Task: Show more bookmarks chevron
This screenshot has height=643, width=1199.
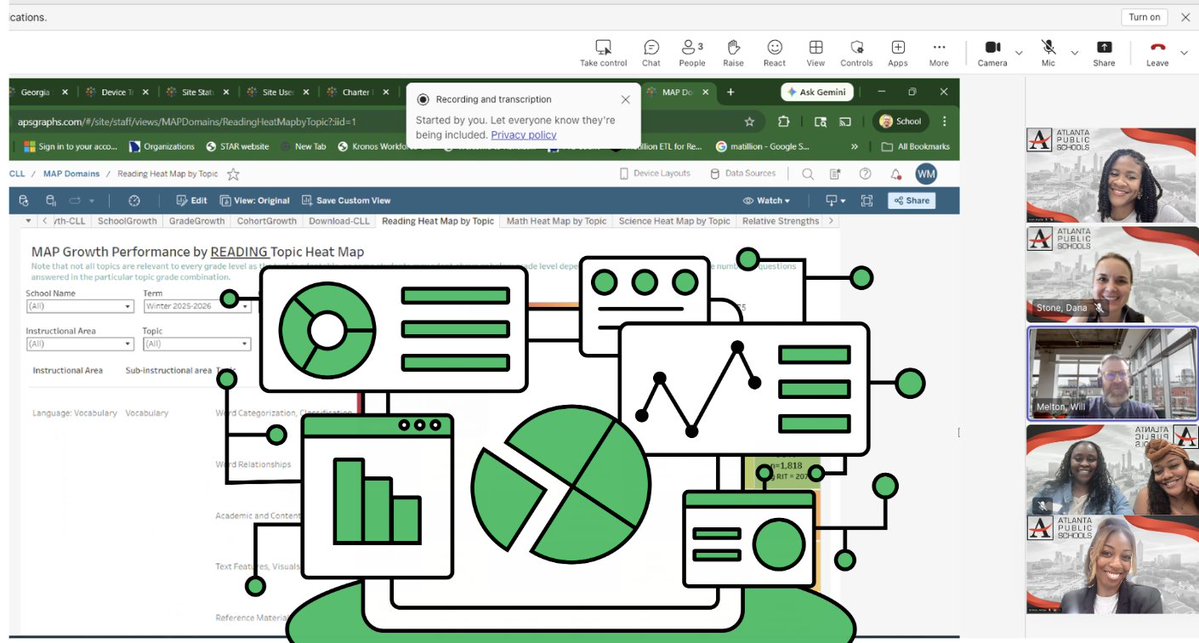Action: pyautogui.click(x=854, y=146)
